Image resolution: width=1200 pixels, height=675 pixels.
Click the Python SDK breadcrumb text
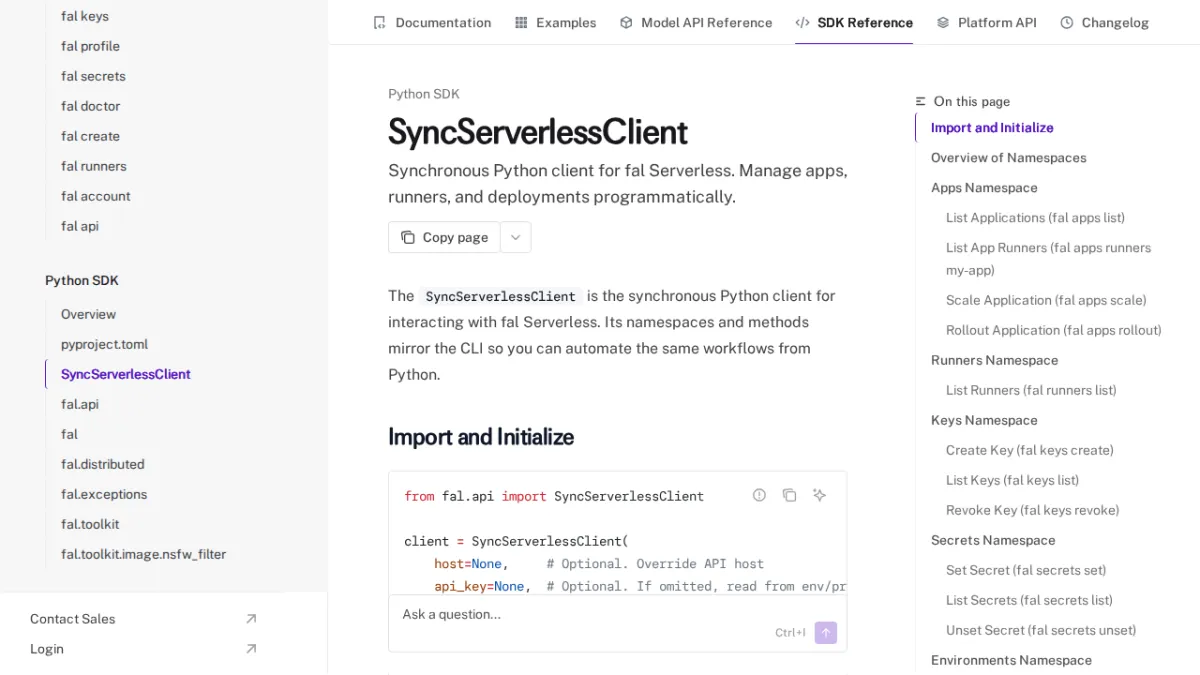point(424,94)
